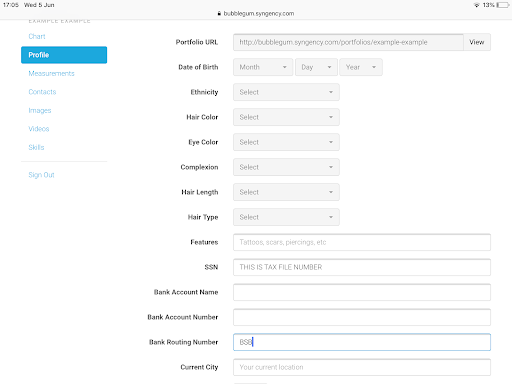Open the birth Month dropdown
Viewport: 512px width, 384px height.
tap(263, 67)
